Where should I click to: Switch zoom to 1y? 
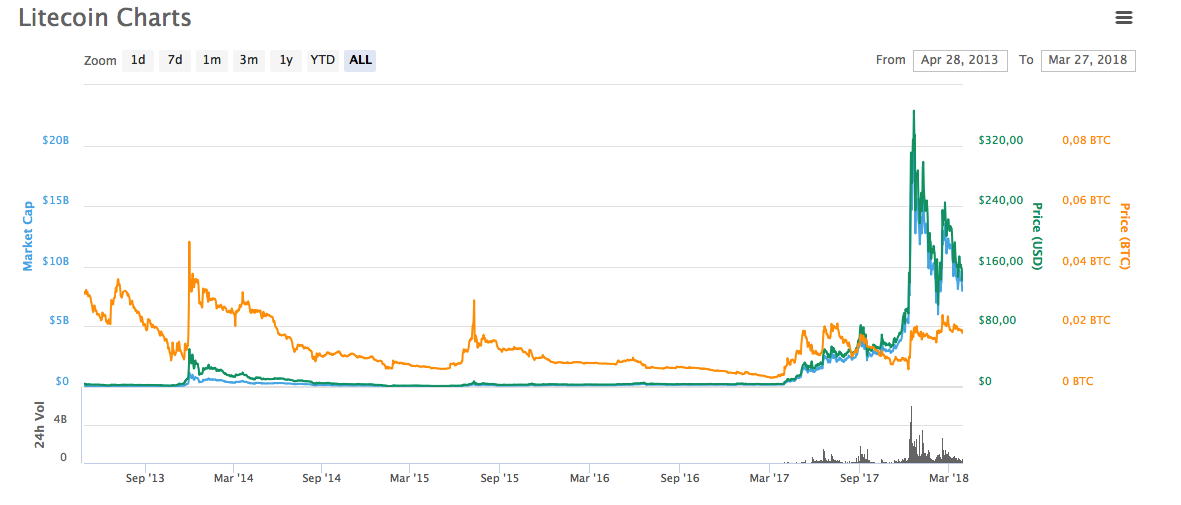(286, 60)
